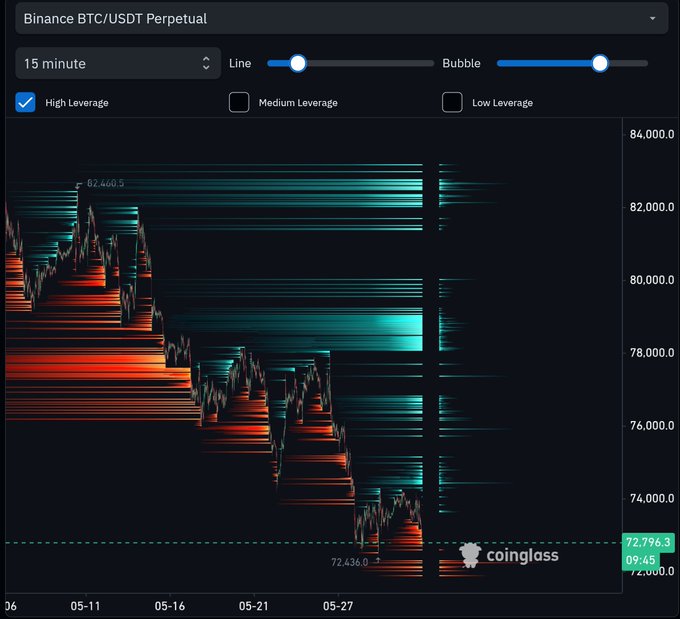Viewport: 680px width, 619px height.
Task: Click the 05-21 date axis label
Action: (254, 606)
